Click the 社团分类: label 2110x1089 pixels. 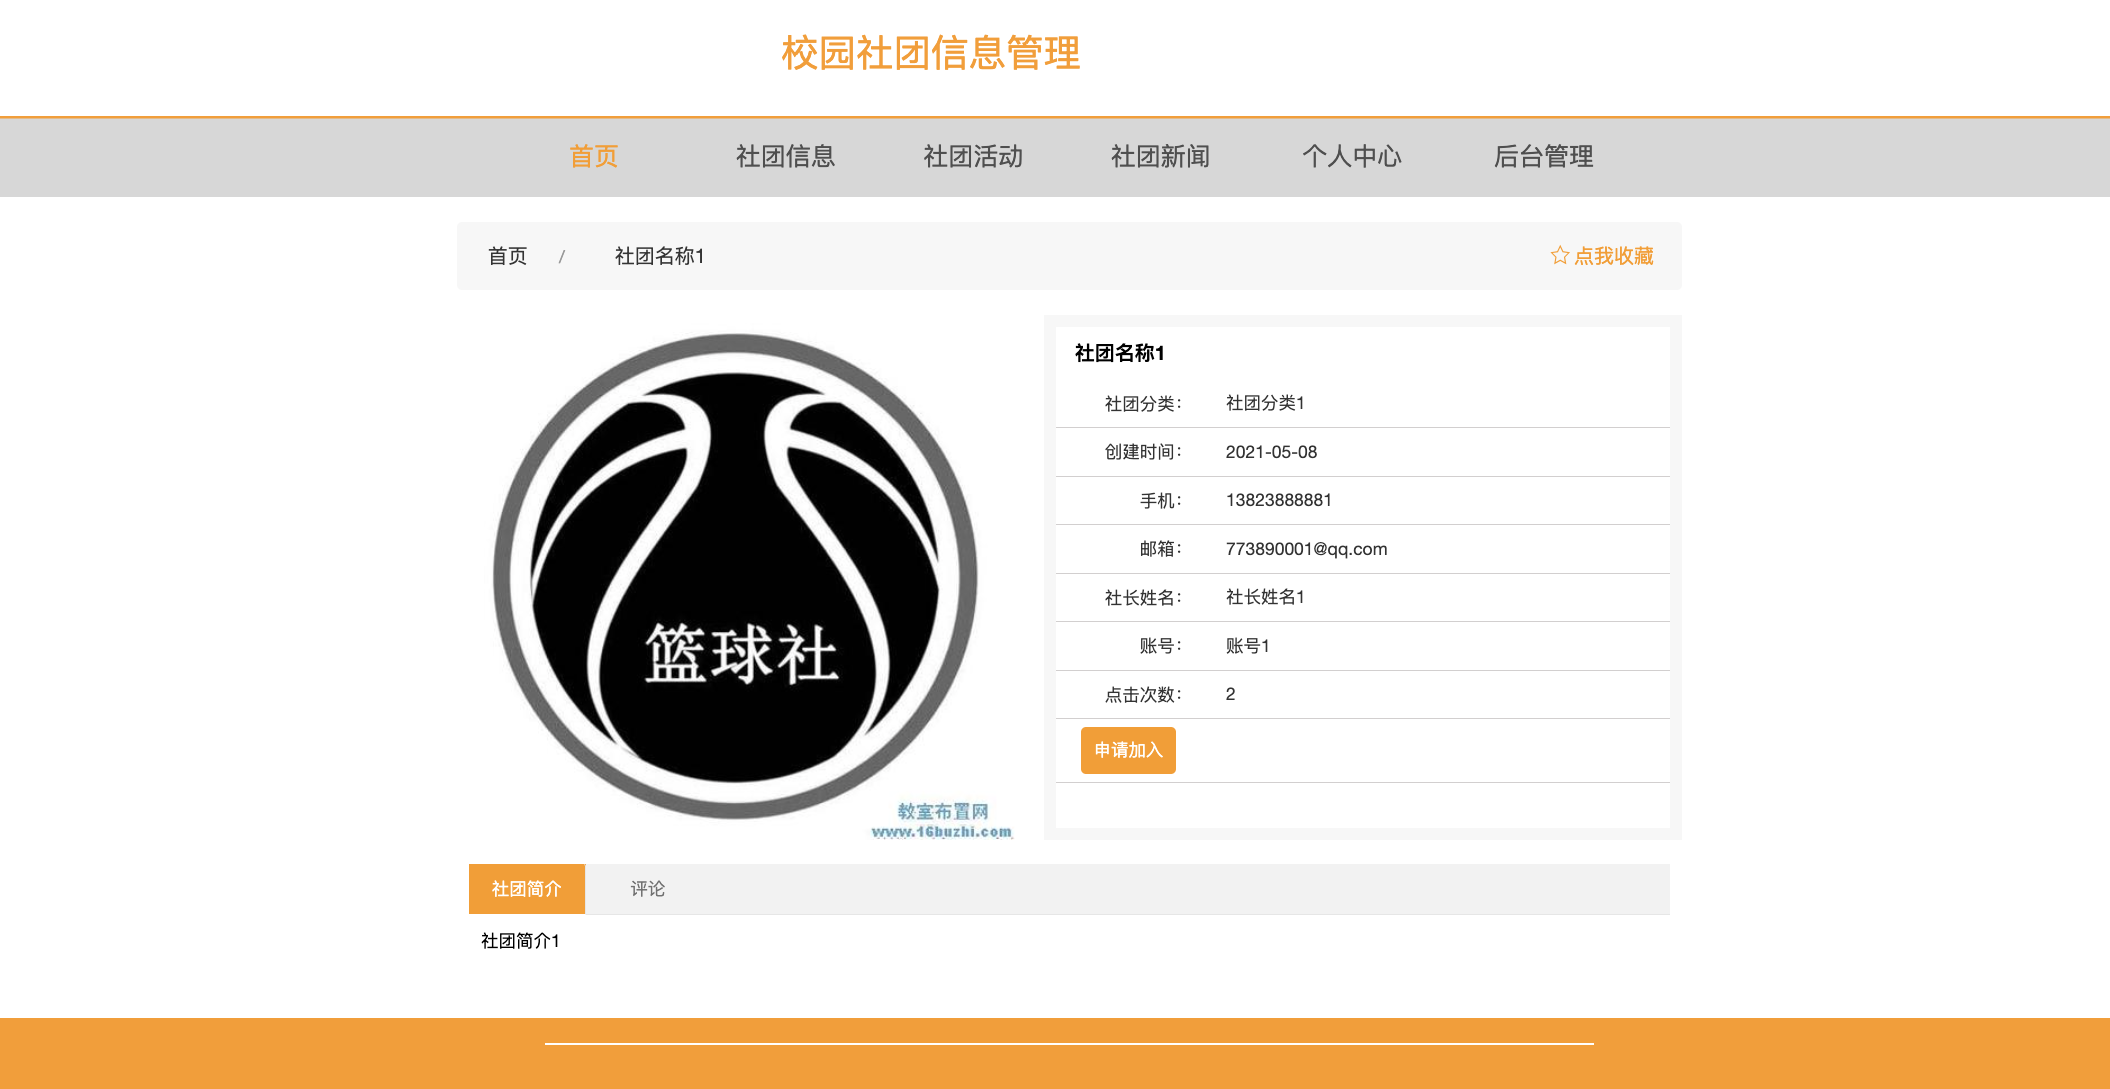point(1143,404)
